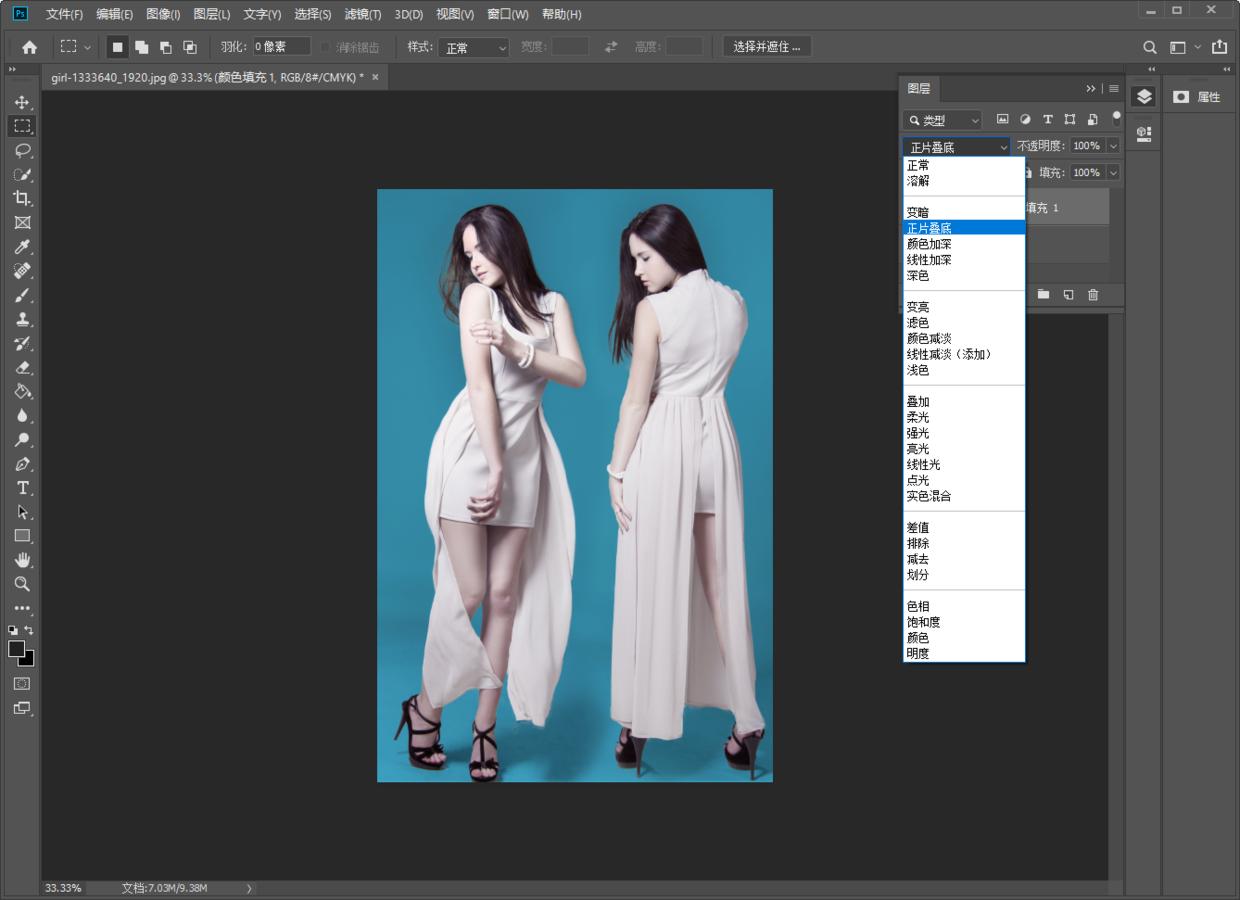
Task: Open the 滤镜(T) menu
Action: (x=362, y=14)
